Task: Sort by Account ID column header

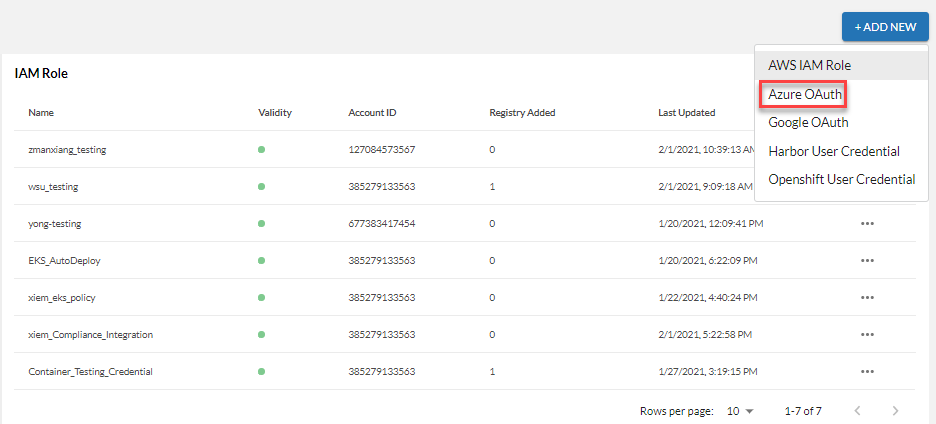Action: [372, 112]
